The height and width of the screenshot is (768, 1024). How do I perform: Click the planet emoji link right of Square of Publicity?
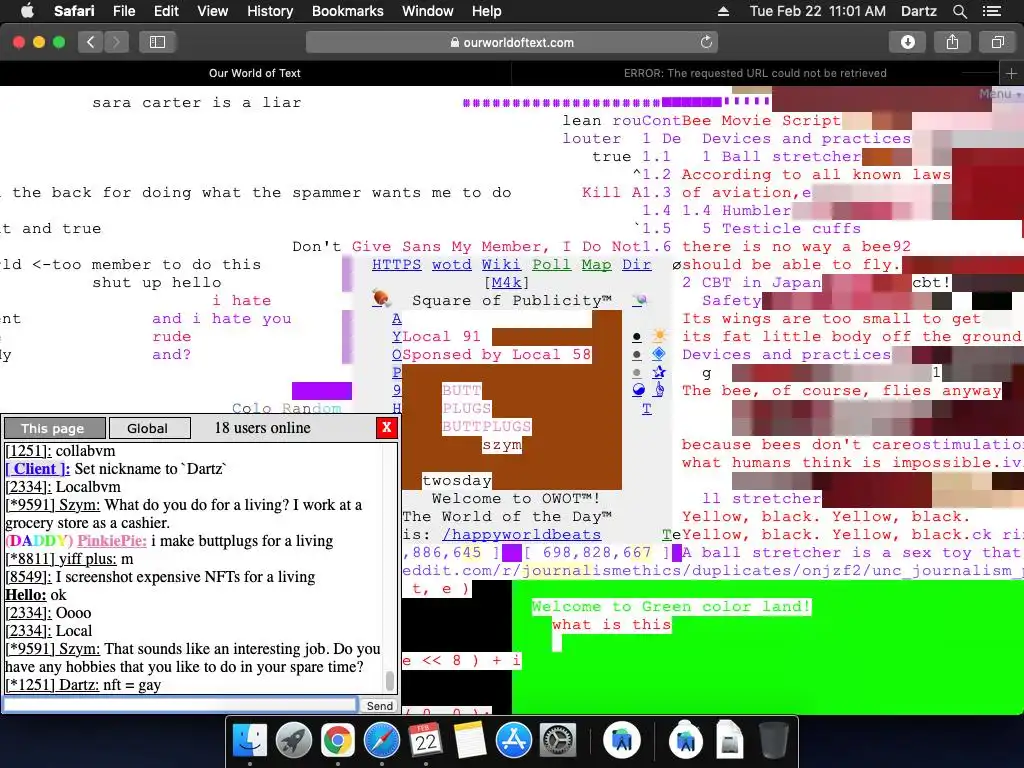[x=640, y=300]
